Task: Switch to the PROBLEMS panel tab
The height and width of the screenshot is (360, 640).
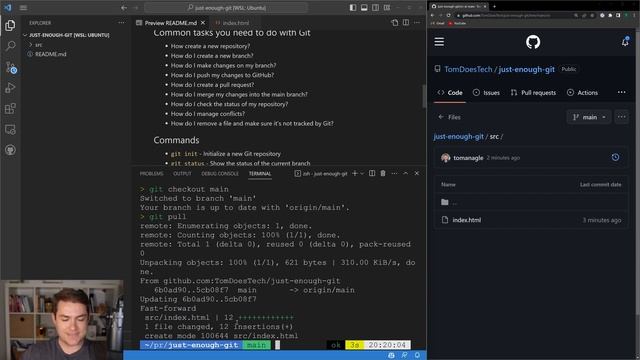Action: point(151,173)
